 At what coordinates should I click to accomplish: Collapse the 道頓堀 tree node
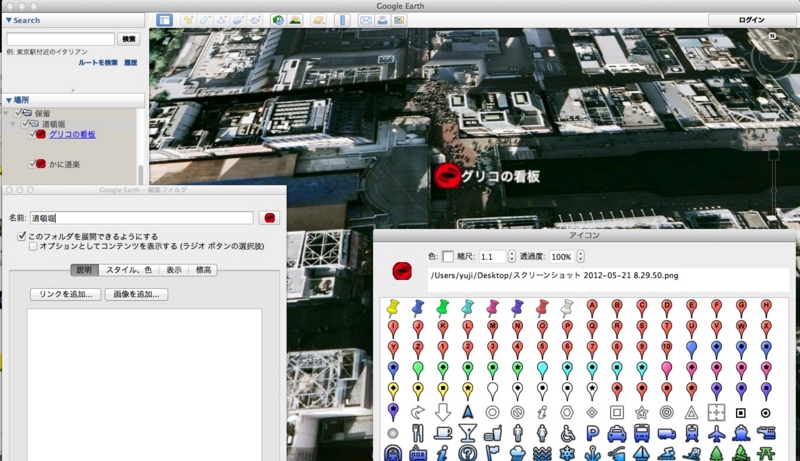click(13, 124)
